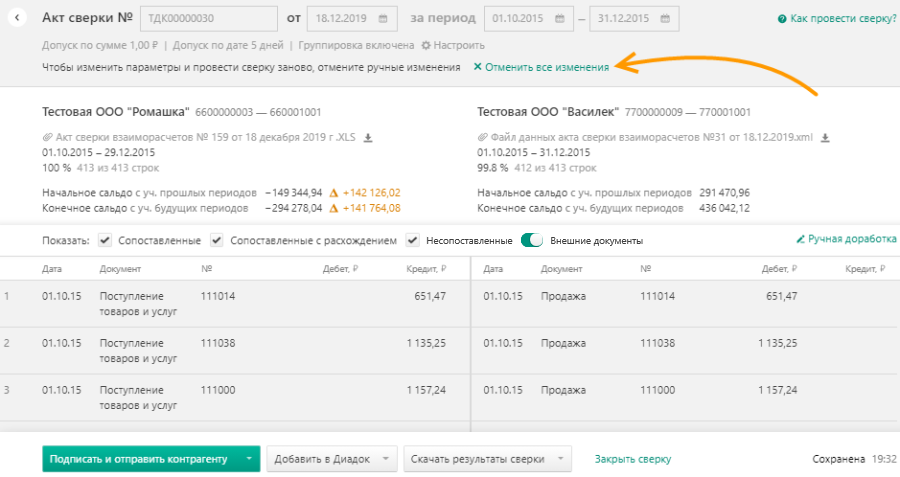Switch off Внешние документы toggle
Image resolution: width=900 pixels, height=477 pixels.
click(x=532, y=241)
